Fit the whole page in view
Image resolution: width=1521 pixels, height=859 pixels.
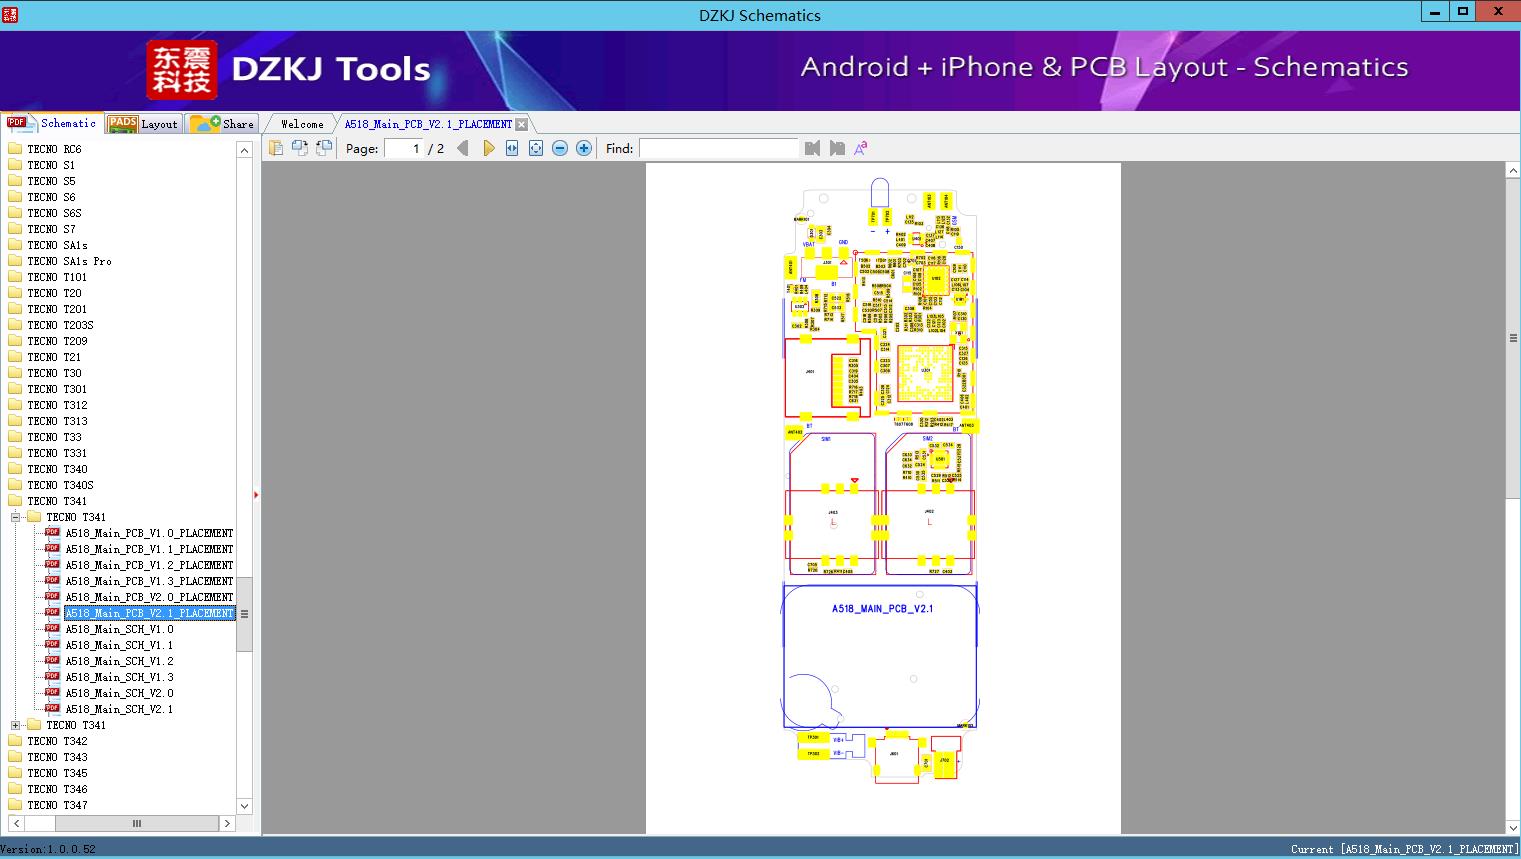pyautogui.click(x=536, y=148)
